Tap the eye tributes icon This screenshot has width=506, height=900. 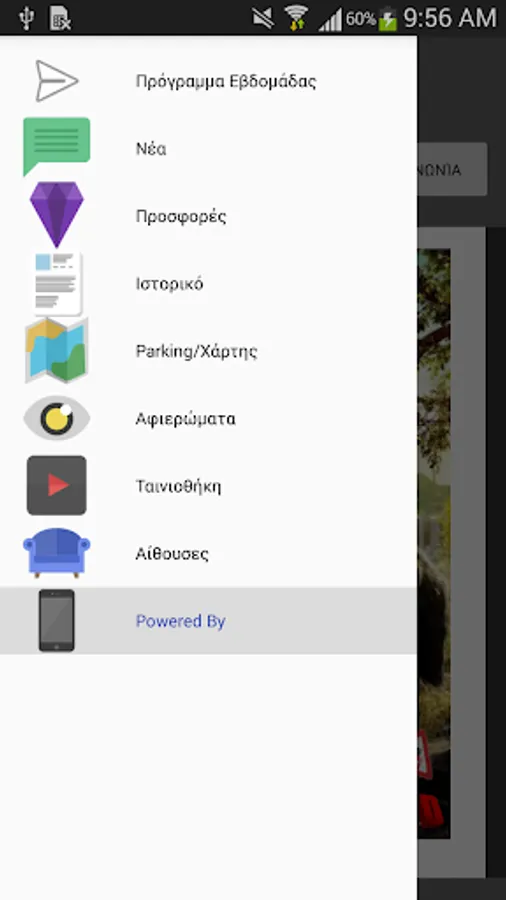pos(56,418)
